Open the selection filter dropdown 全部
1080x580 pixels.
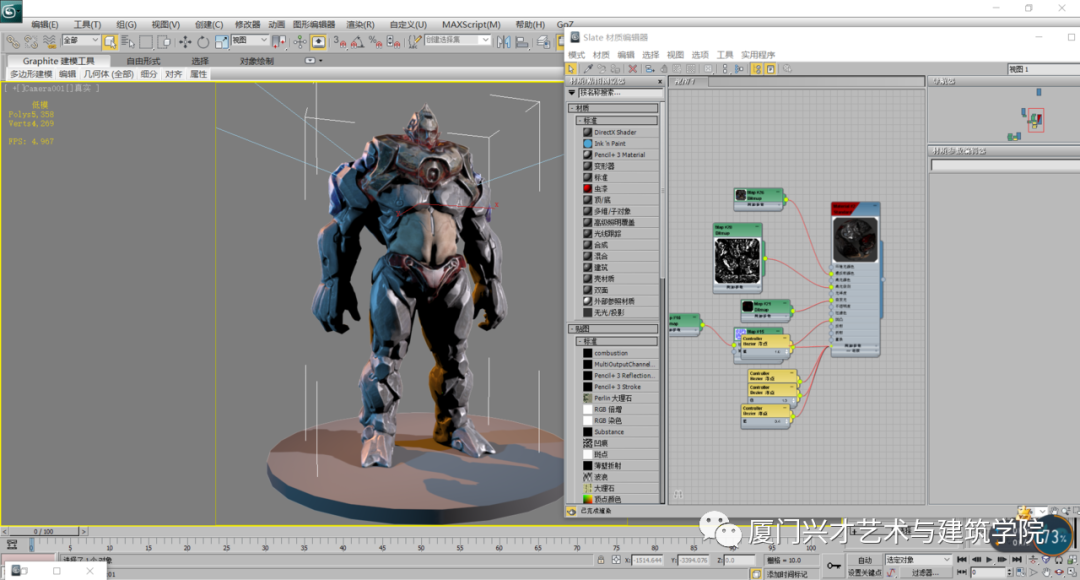pos(81,40)
